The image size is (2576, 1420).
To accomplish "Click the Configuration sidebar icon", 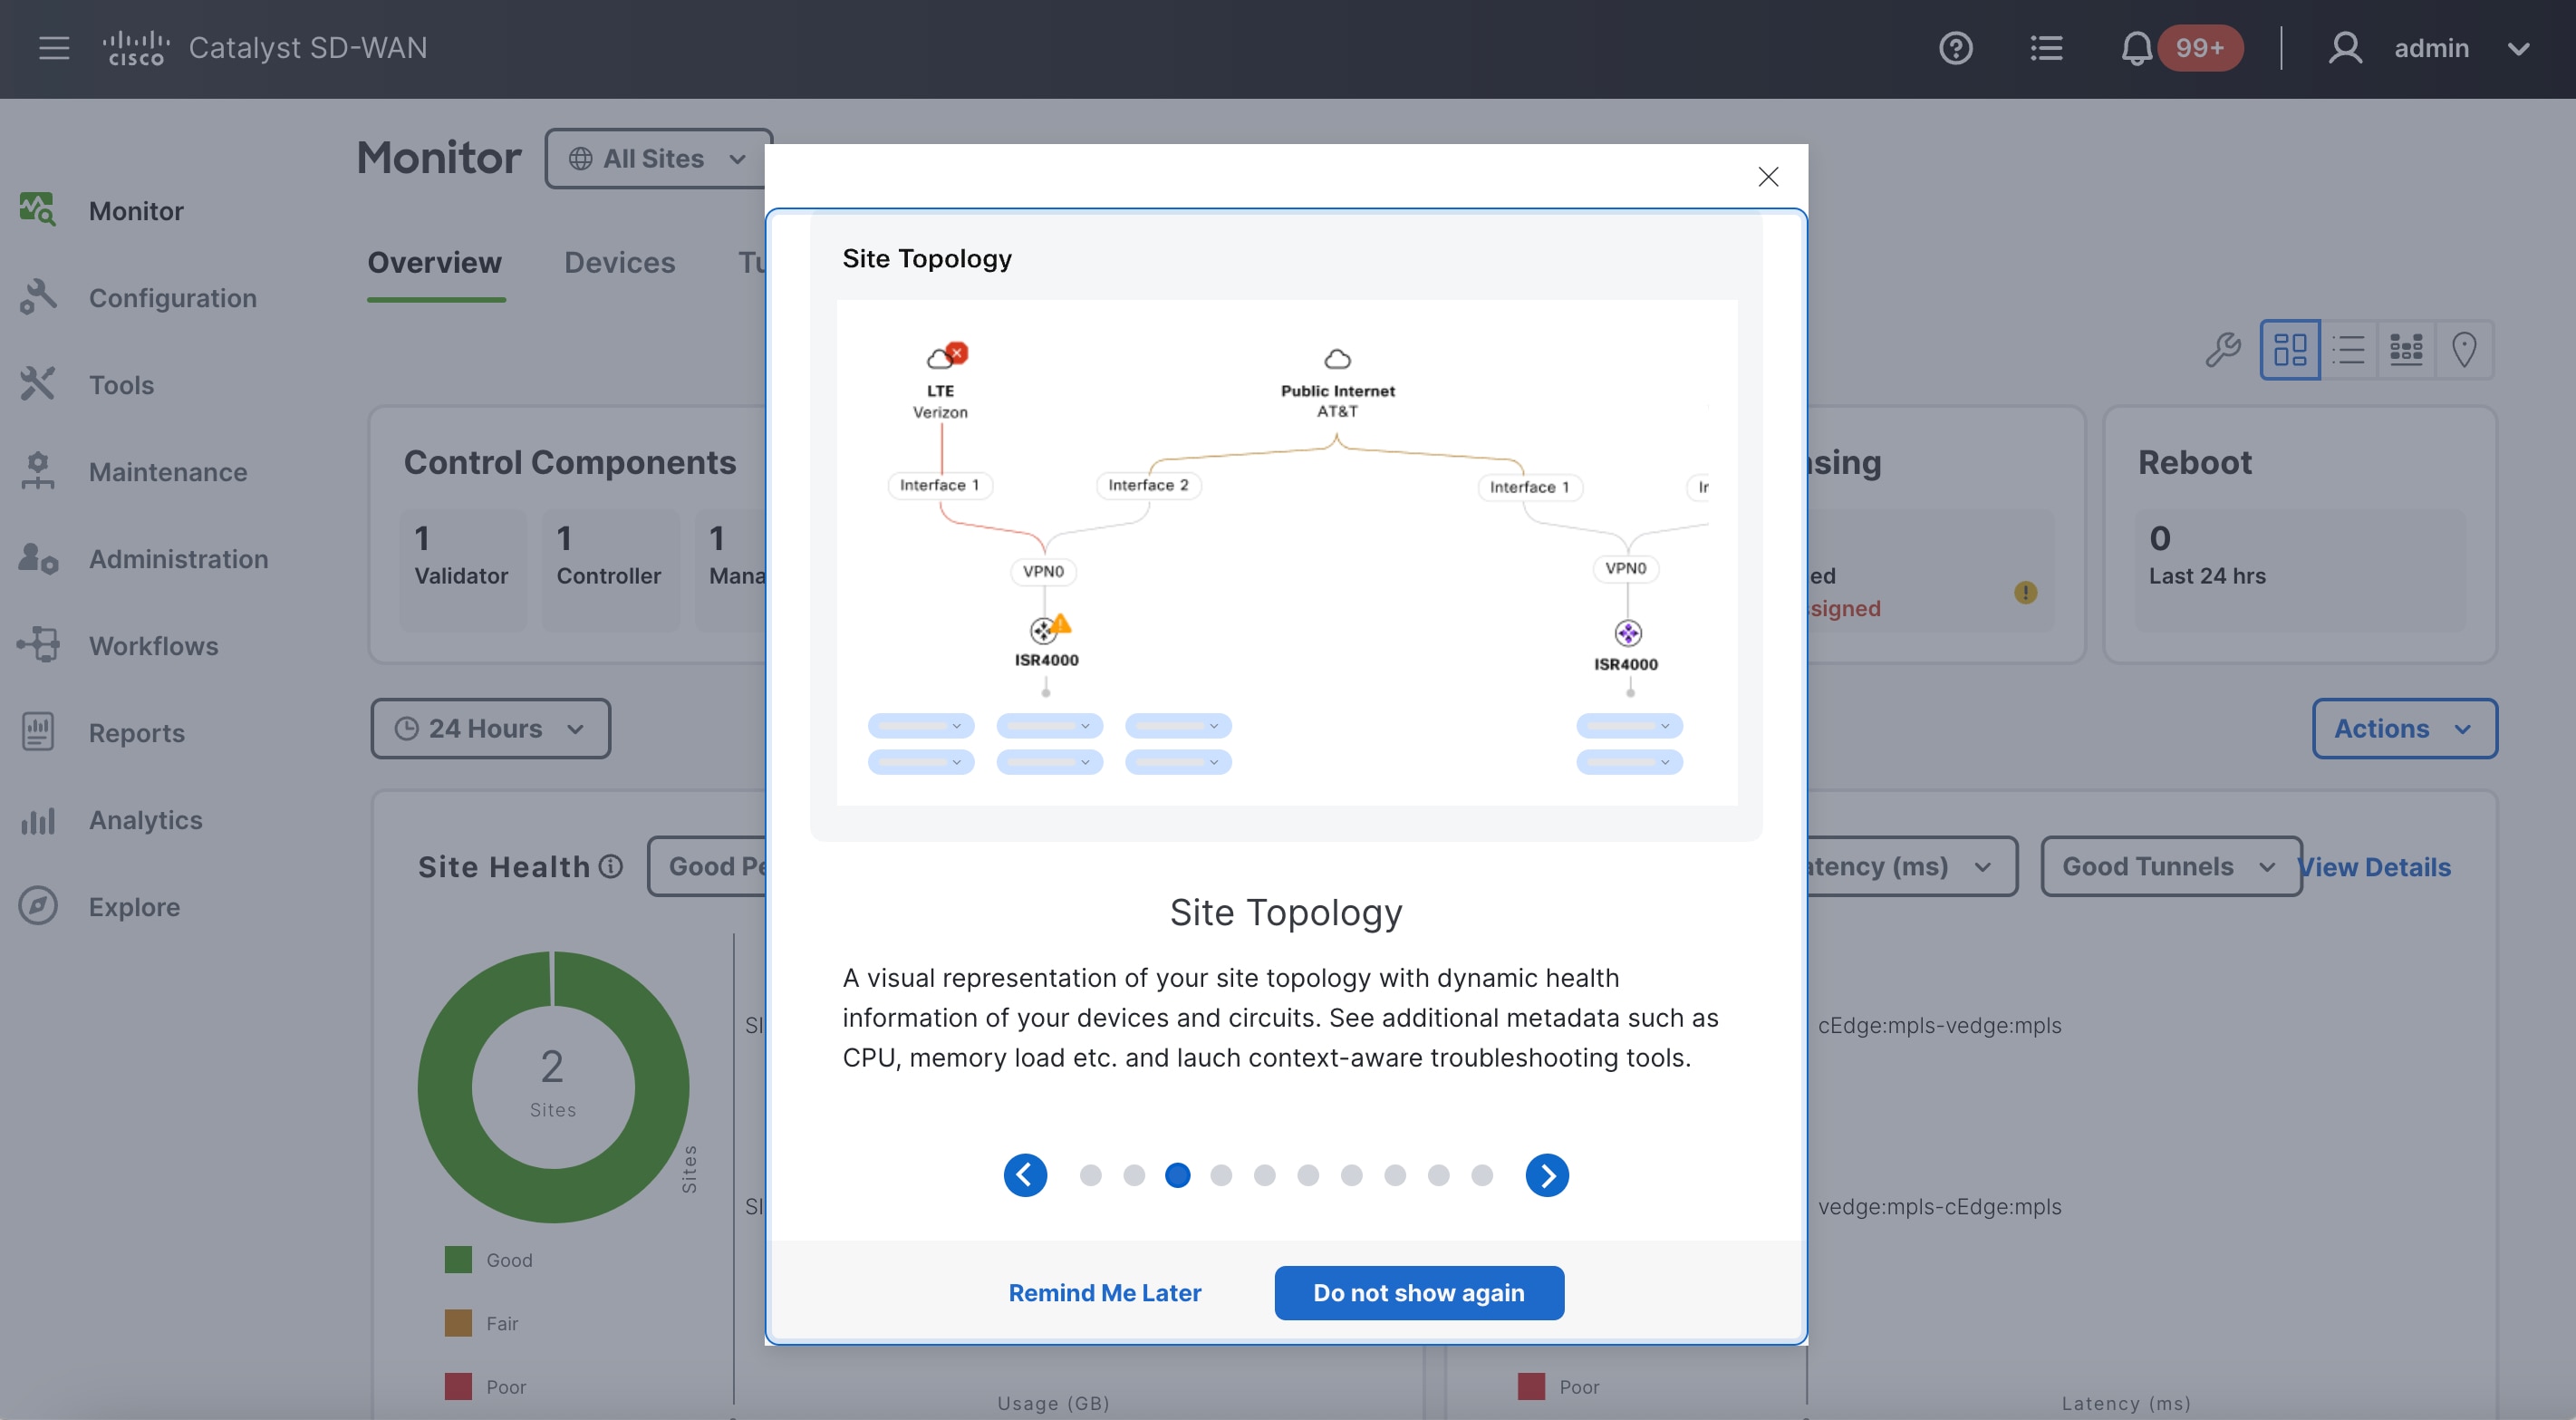I will coord(38,297).
